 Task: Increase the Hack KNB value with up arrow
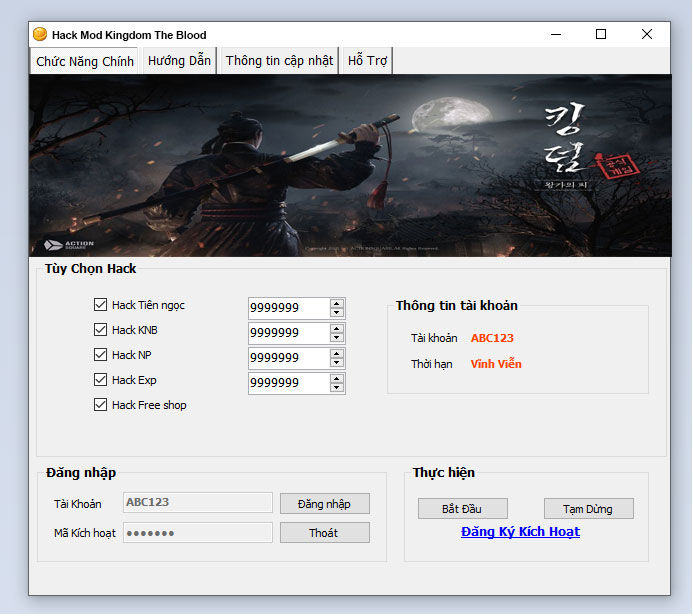click(x=337, y=329)
